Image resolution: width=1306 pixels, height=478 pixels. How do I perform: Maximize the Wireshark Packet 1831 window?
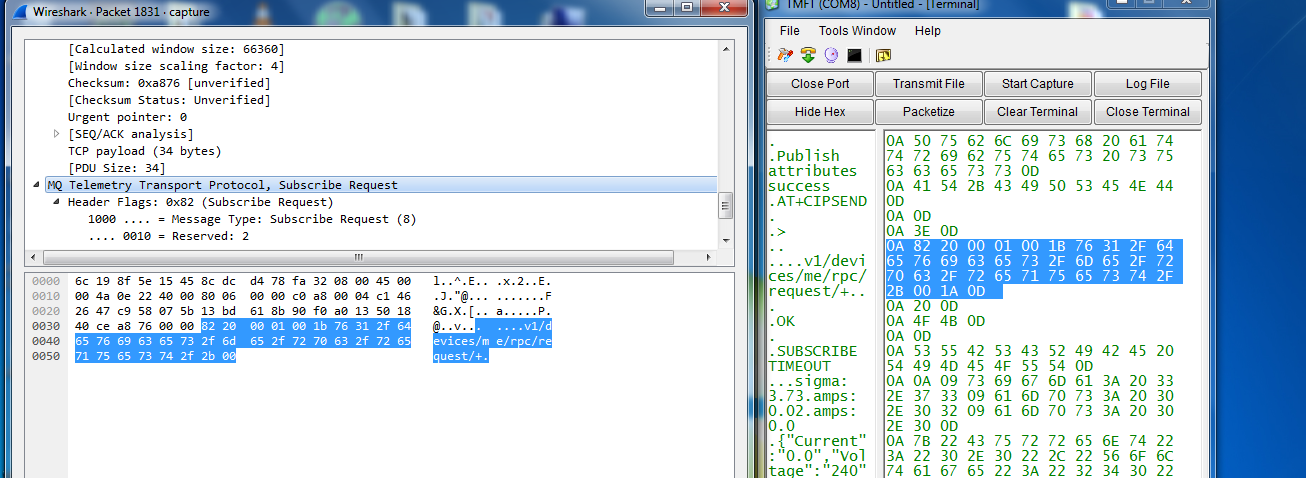coord(686,6)
